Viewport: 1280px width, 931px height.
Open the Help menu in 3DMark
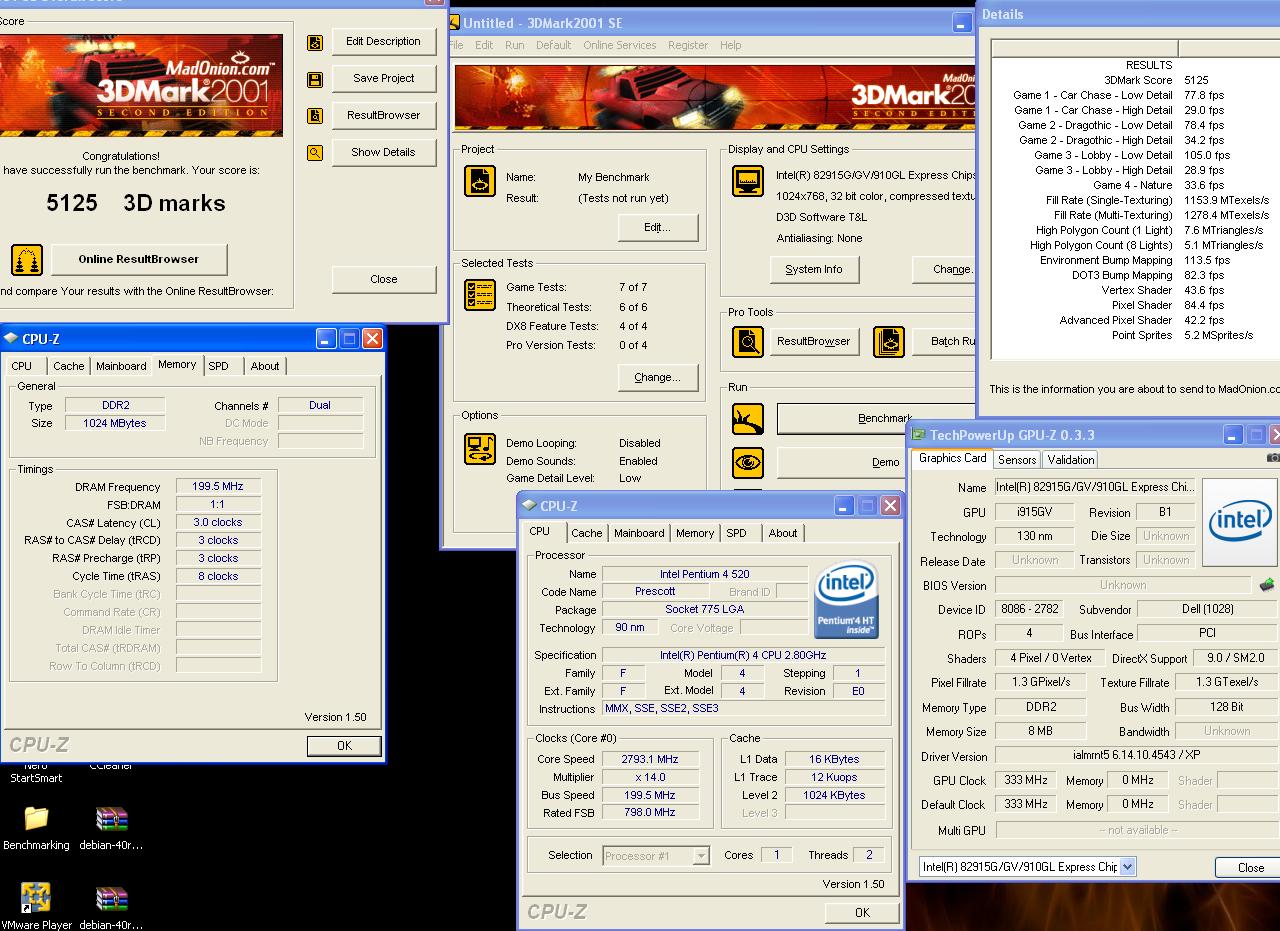(731, 45)
